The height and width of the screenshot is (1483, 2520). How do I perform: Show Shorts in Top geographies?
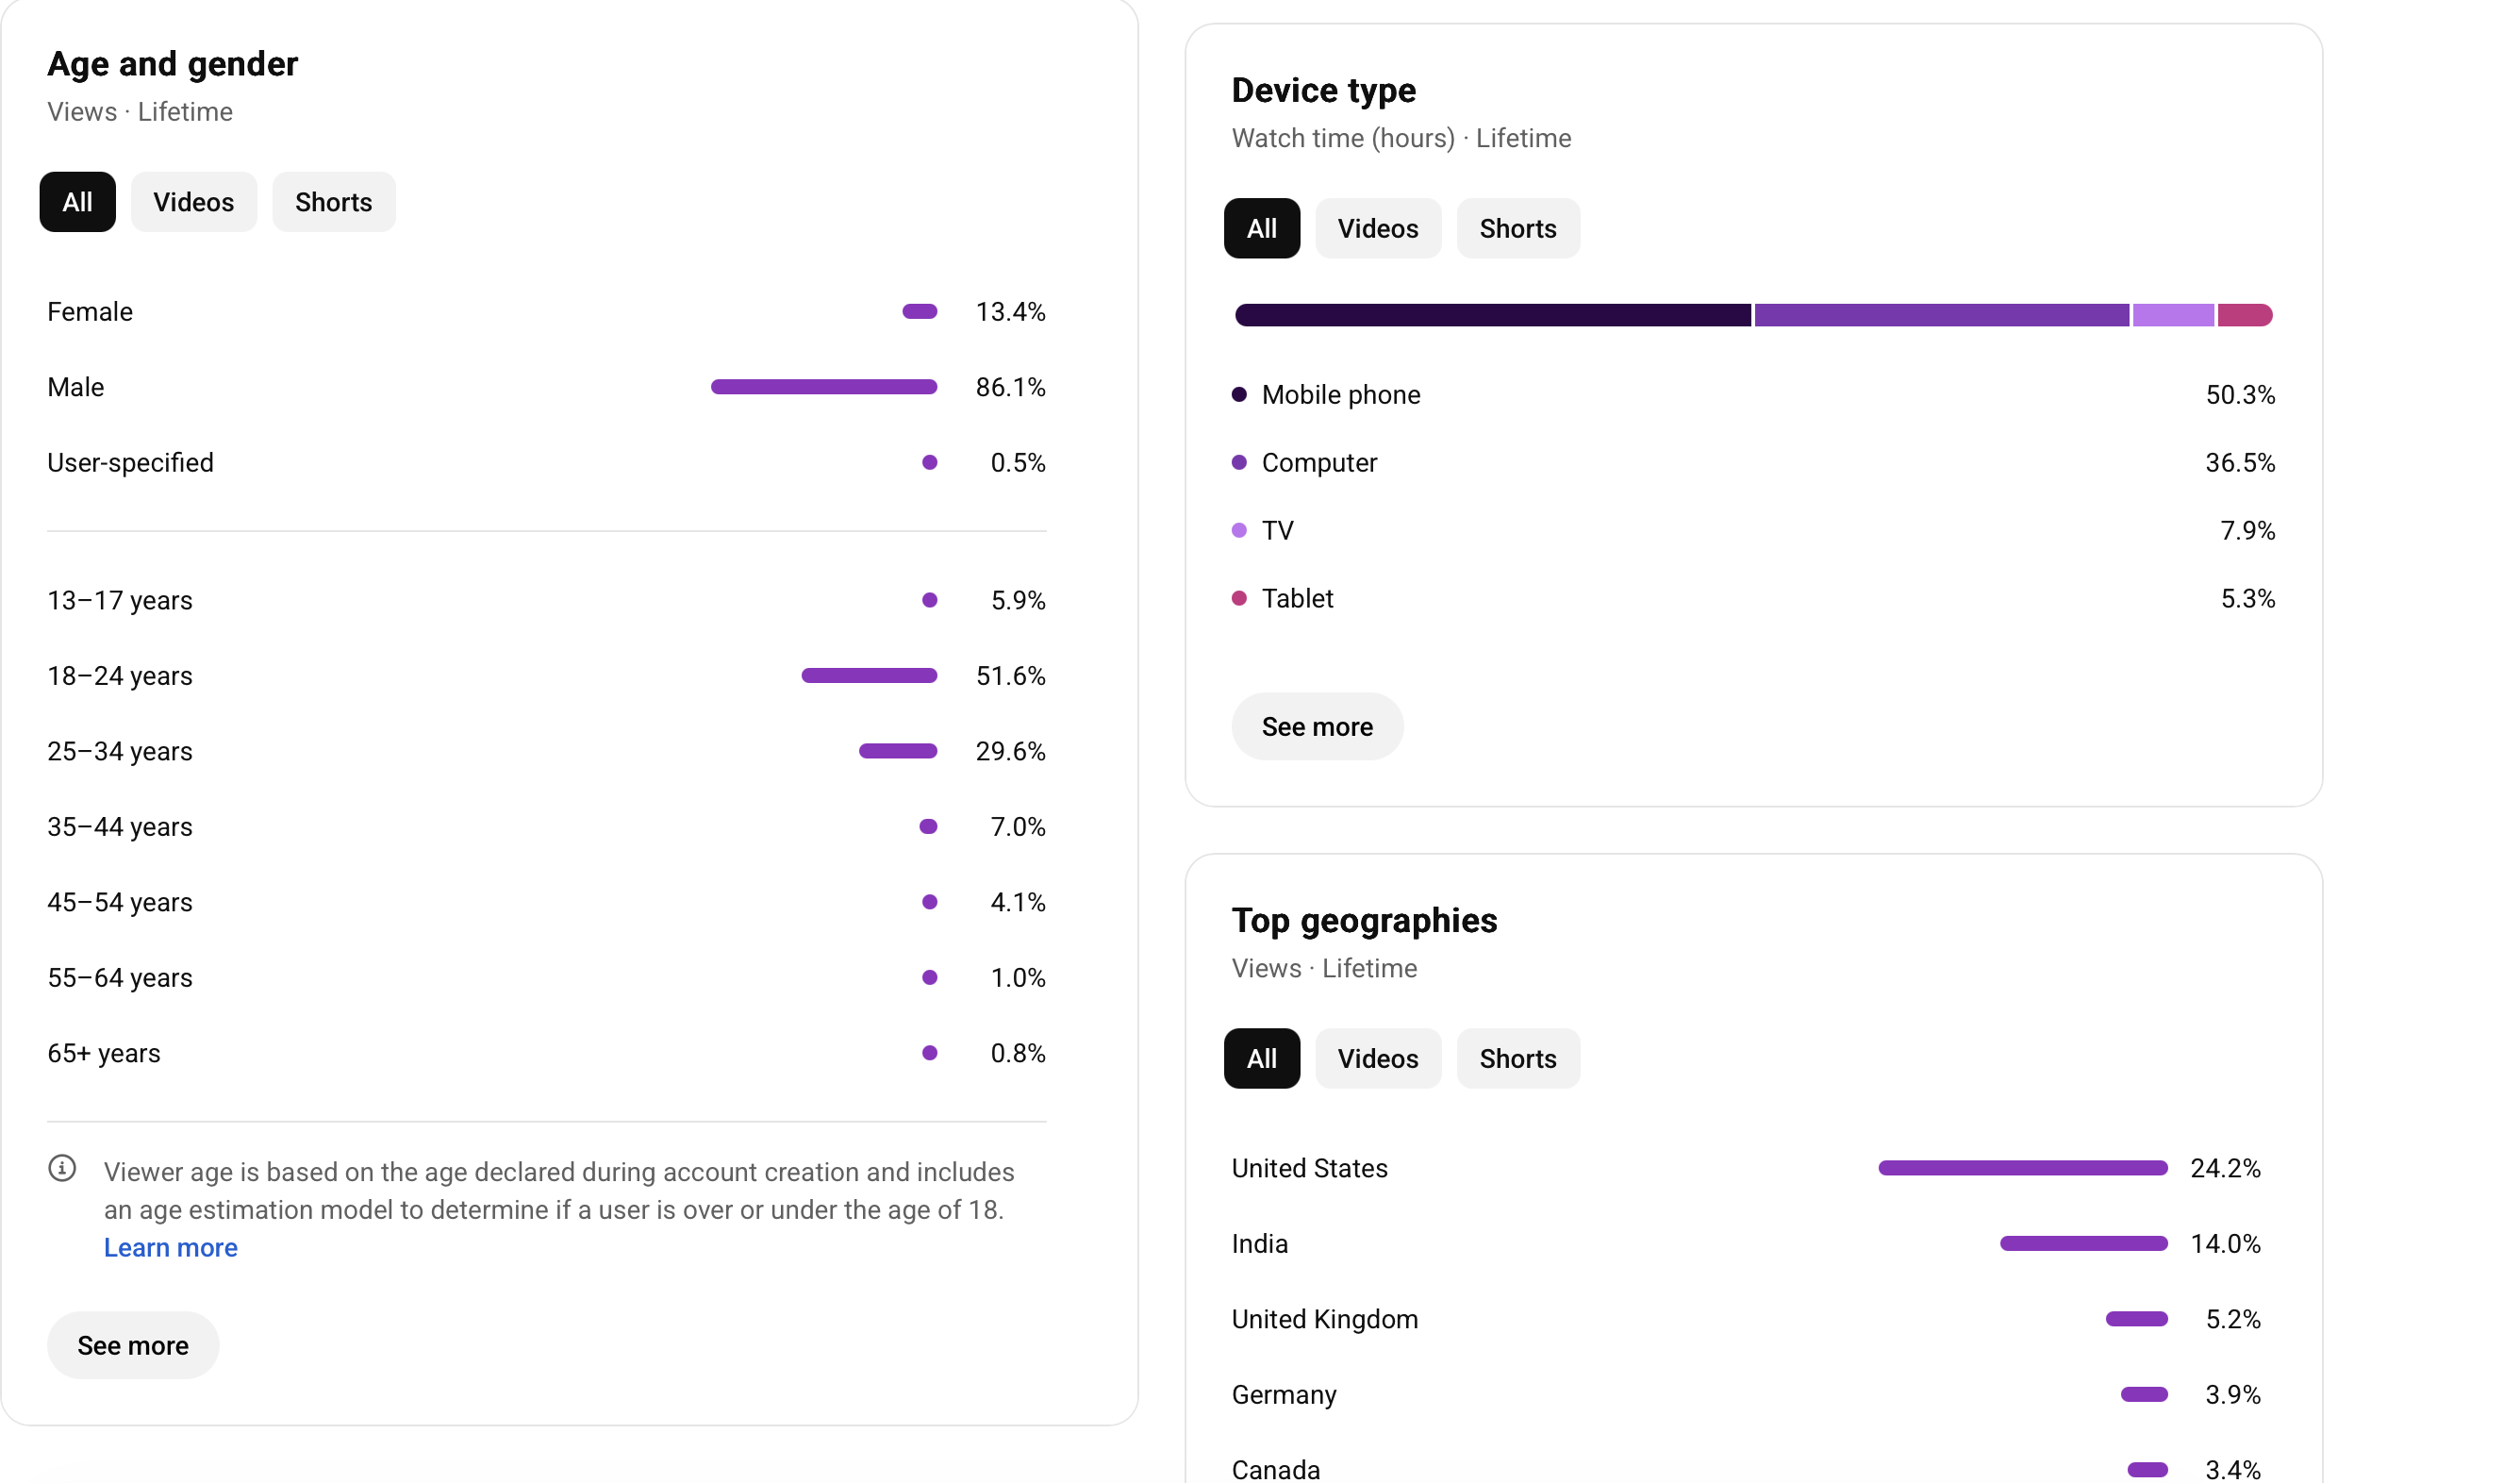click(1518, 1059)
